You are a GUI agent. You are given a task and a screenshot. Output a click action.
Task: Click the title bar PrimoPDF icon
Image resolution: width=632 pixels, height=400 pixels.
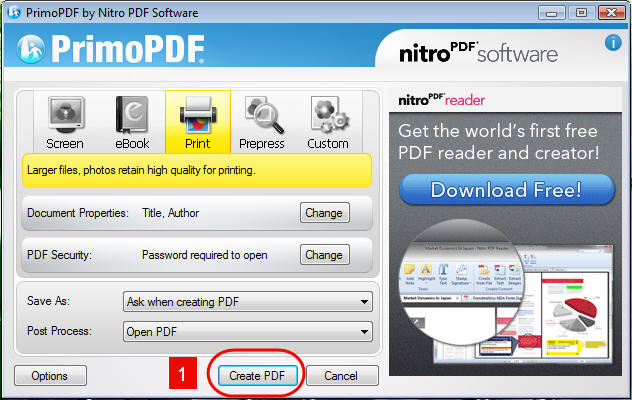click(x=14, y=12)
